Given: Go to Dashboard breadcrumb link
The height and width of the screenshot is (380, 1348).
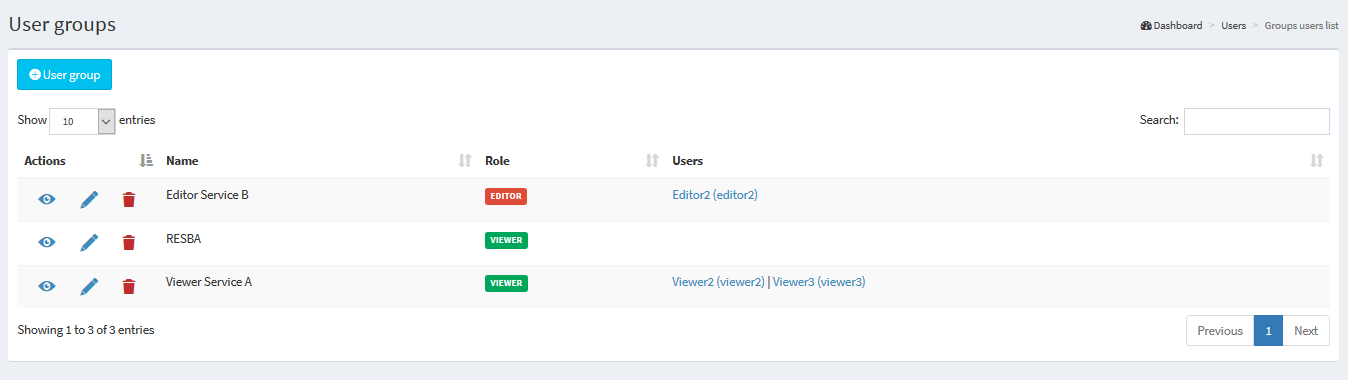Looking at the screenshot, I should [x=1171, y=26].
